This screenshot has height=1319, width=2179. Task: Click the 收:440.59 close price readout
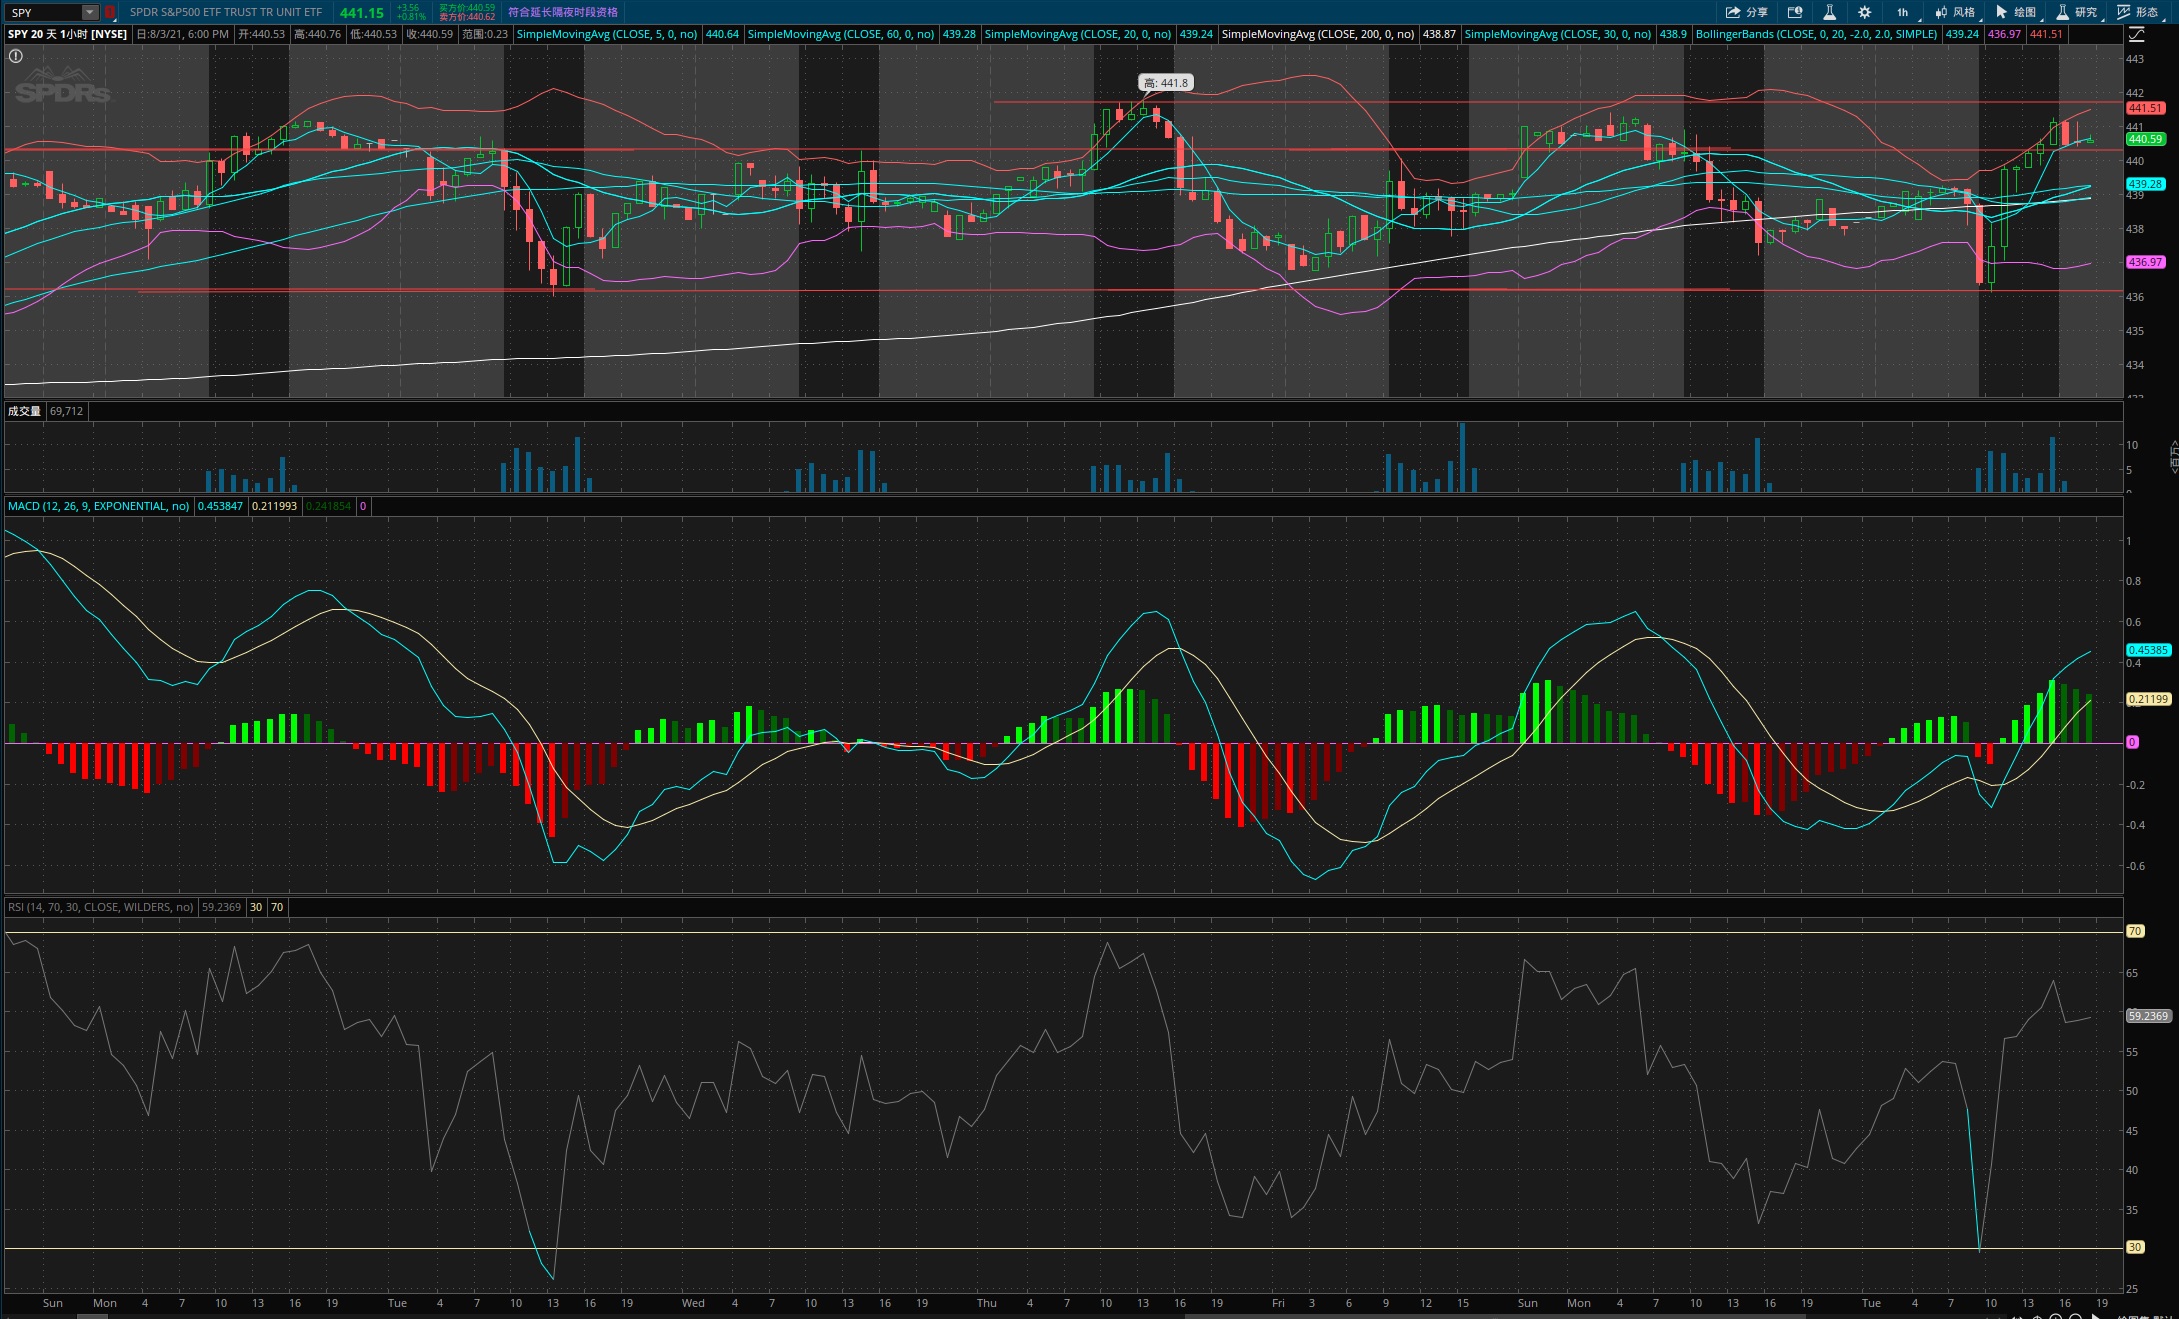pyautogui.click(x=430, y=34)
